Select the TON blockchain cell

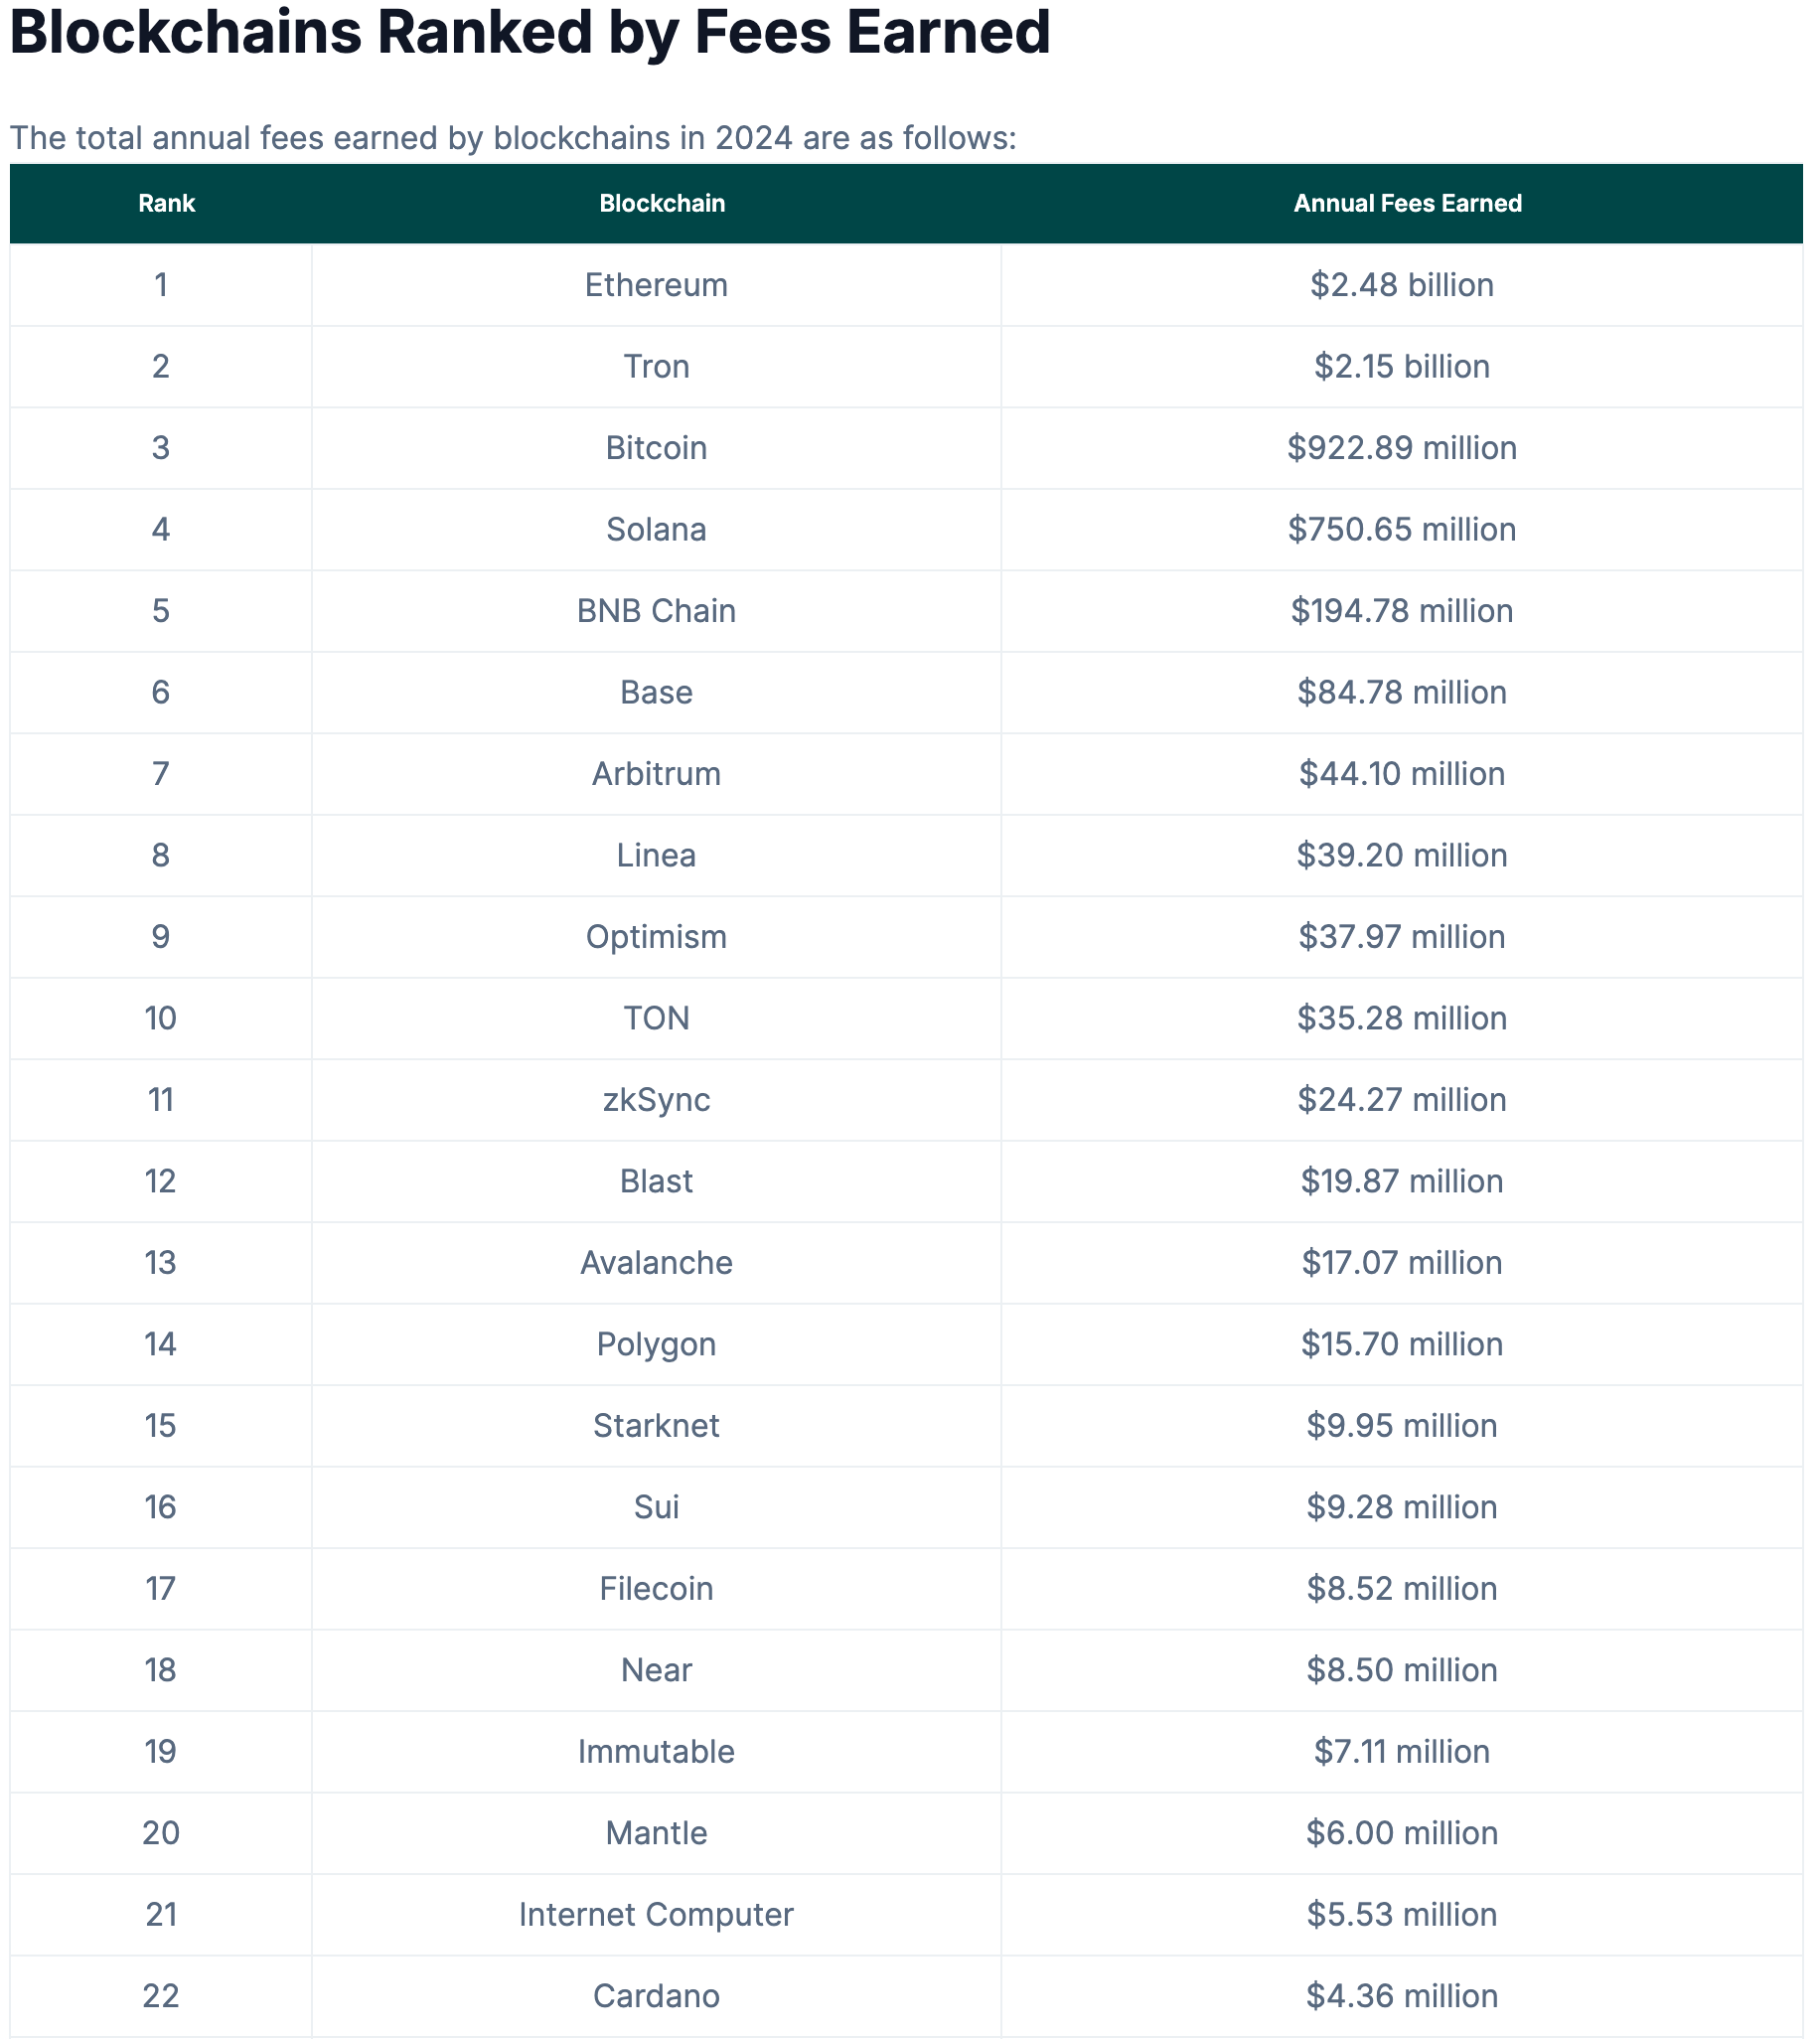coord(656,1018)
